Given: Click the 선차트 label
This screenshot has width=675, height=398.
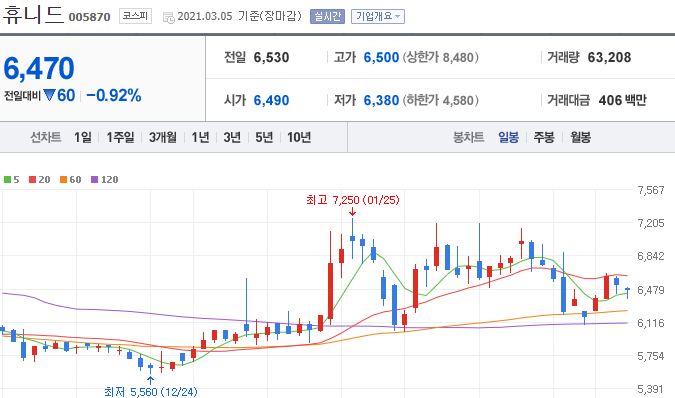Looking at the screenshot, I should pos(45,137).
